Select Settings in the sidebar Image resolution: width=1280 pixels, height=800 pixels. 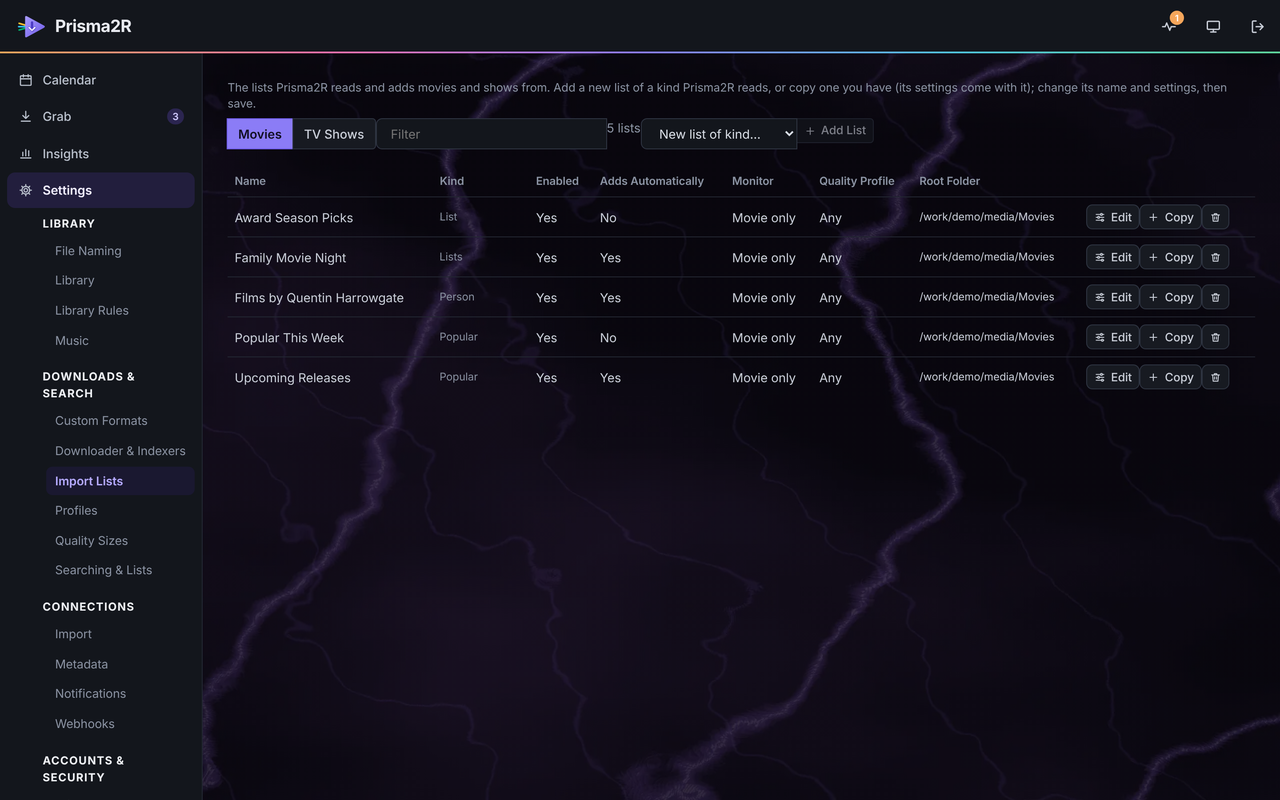pos(101,190)
